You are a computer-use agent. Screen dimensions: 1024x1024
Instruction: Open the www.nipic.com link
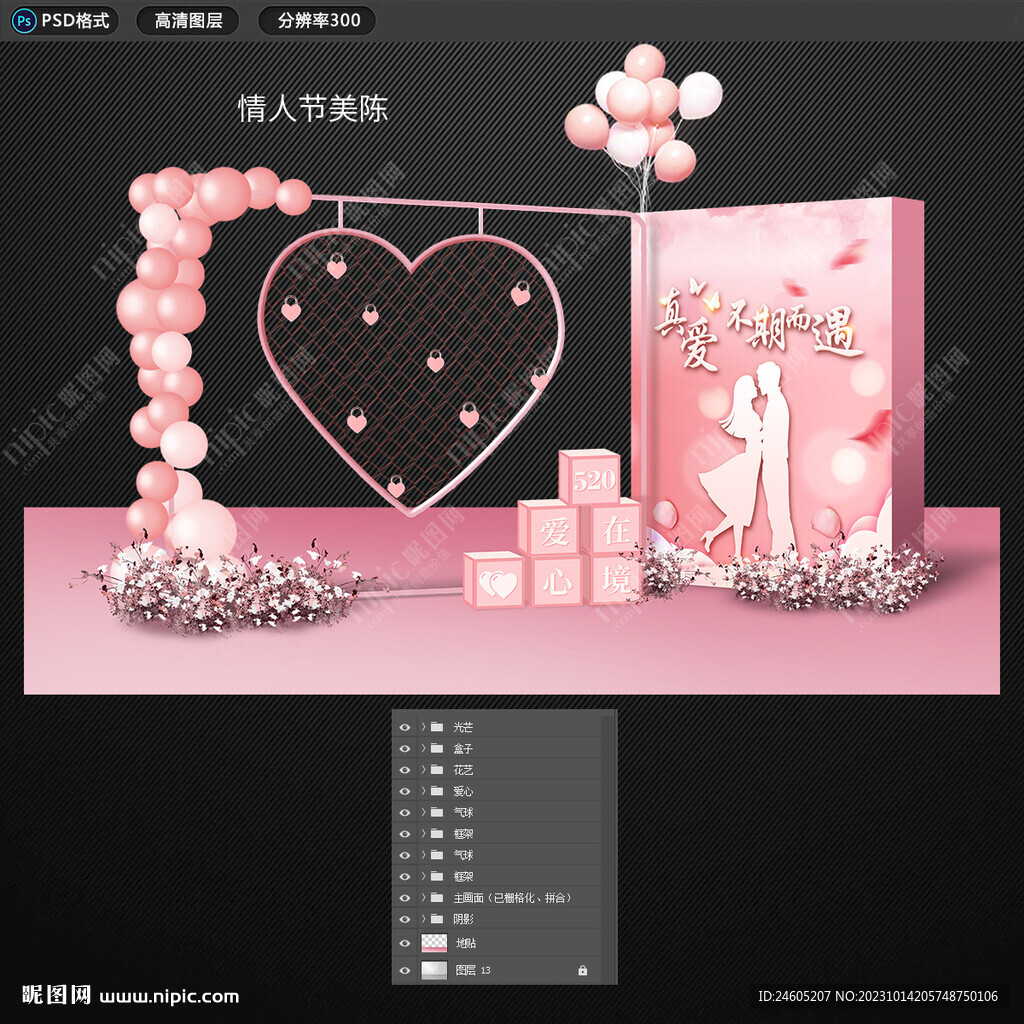(x=170, y=996)
